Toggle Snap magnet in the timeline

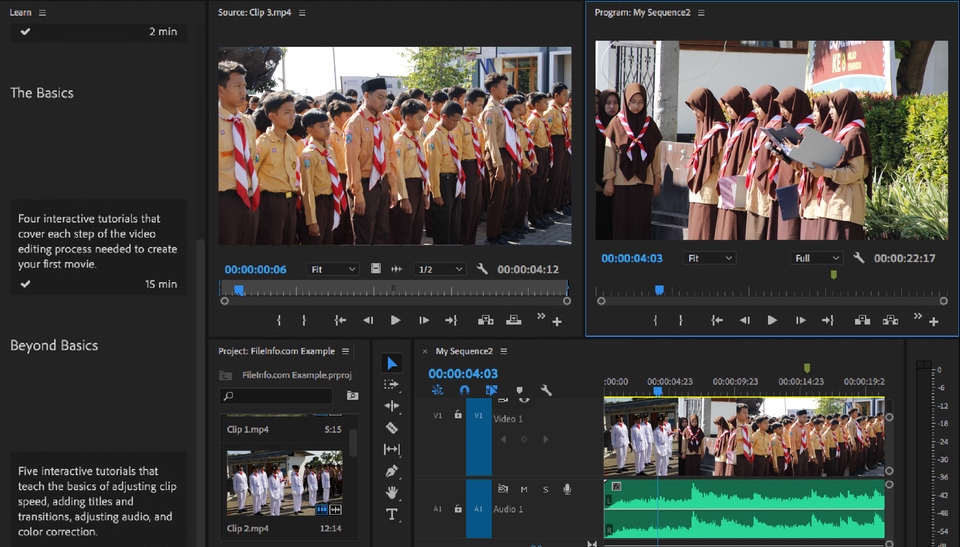click(x=464, y=391)
